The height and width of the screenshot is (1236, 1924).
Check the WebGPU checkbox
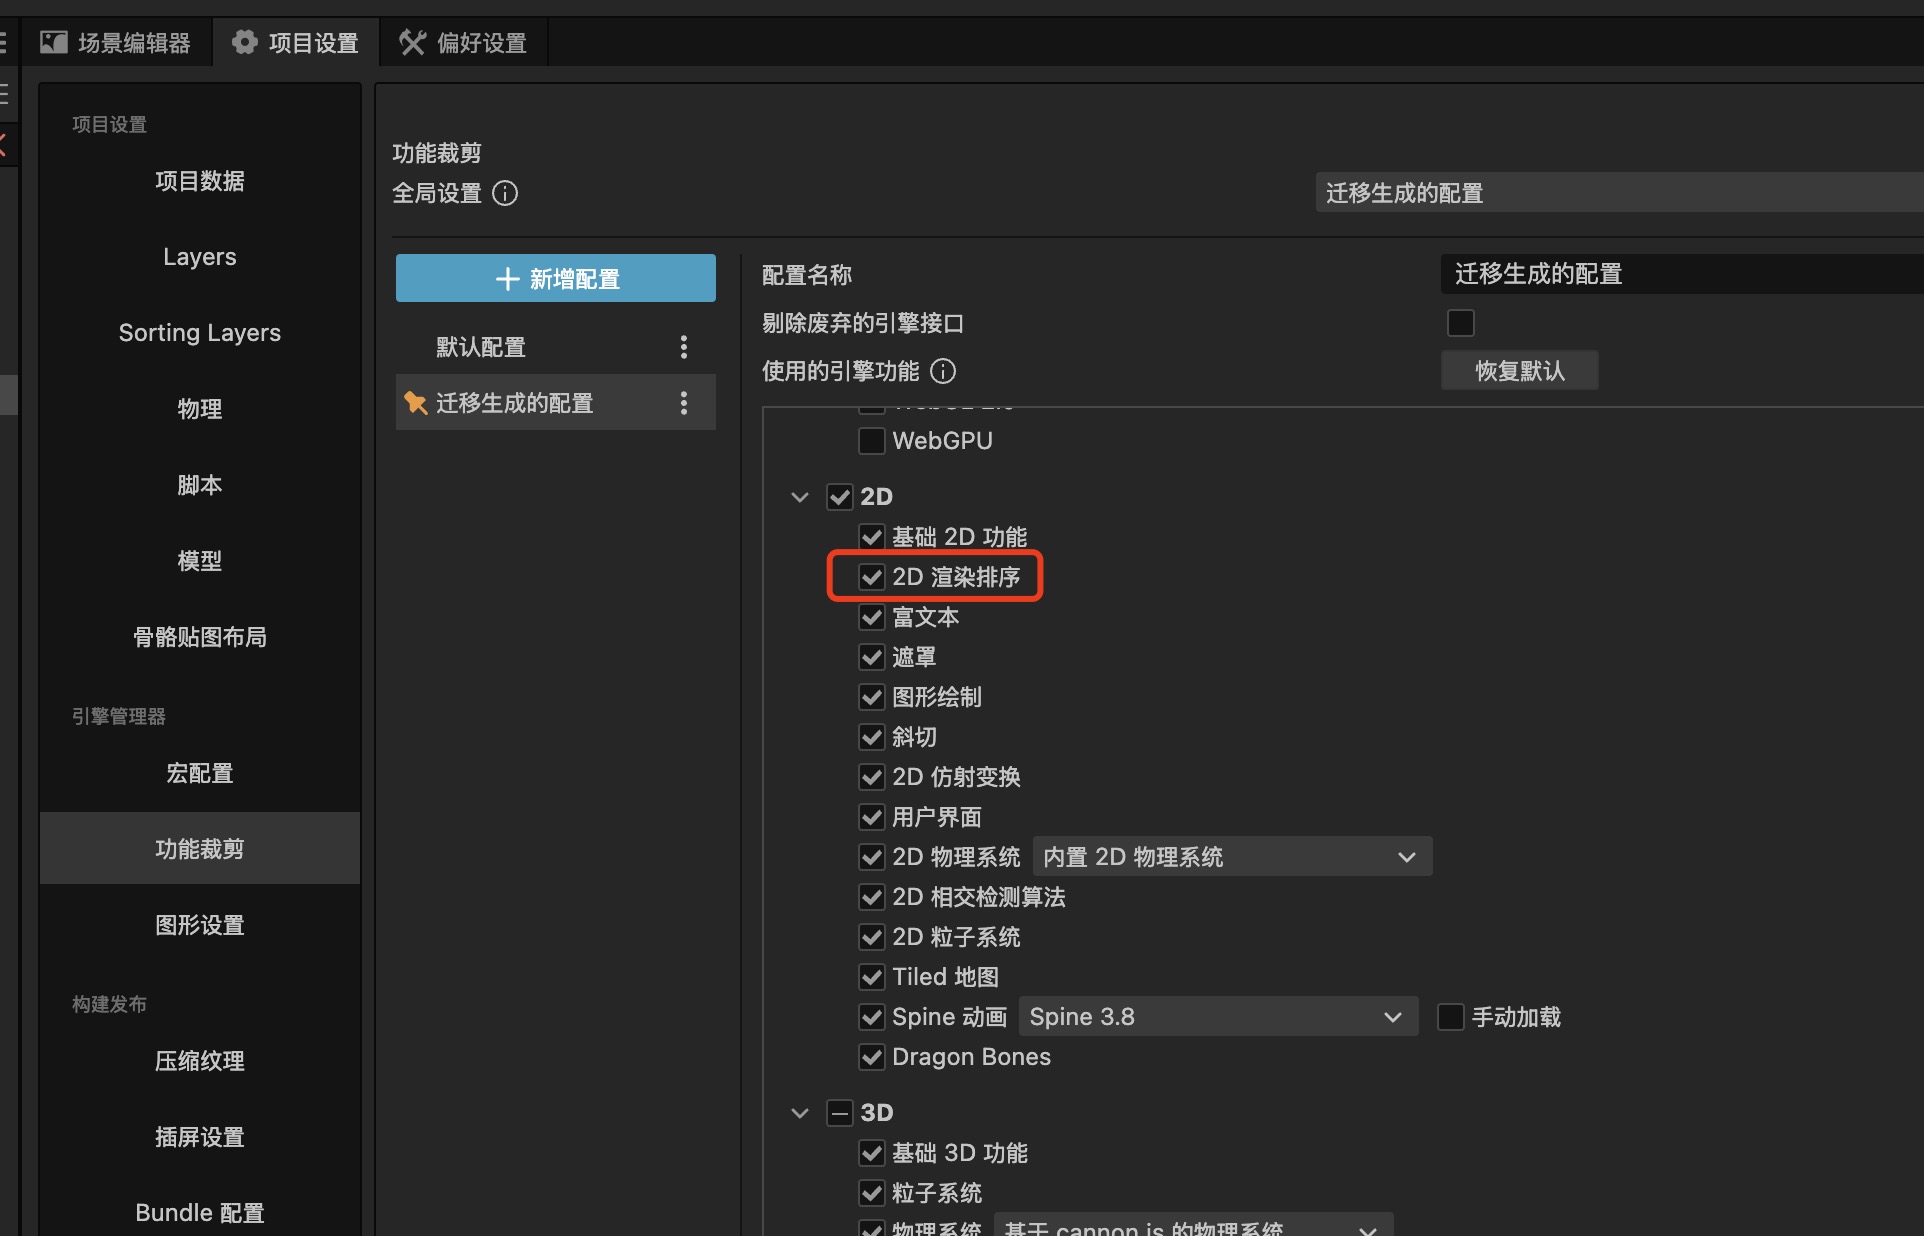tap(872, 441)
